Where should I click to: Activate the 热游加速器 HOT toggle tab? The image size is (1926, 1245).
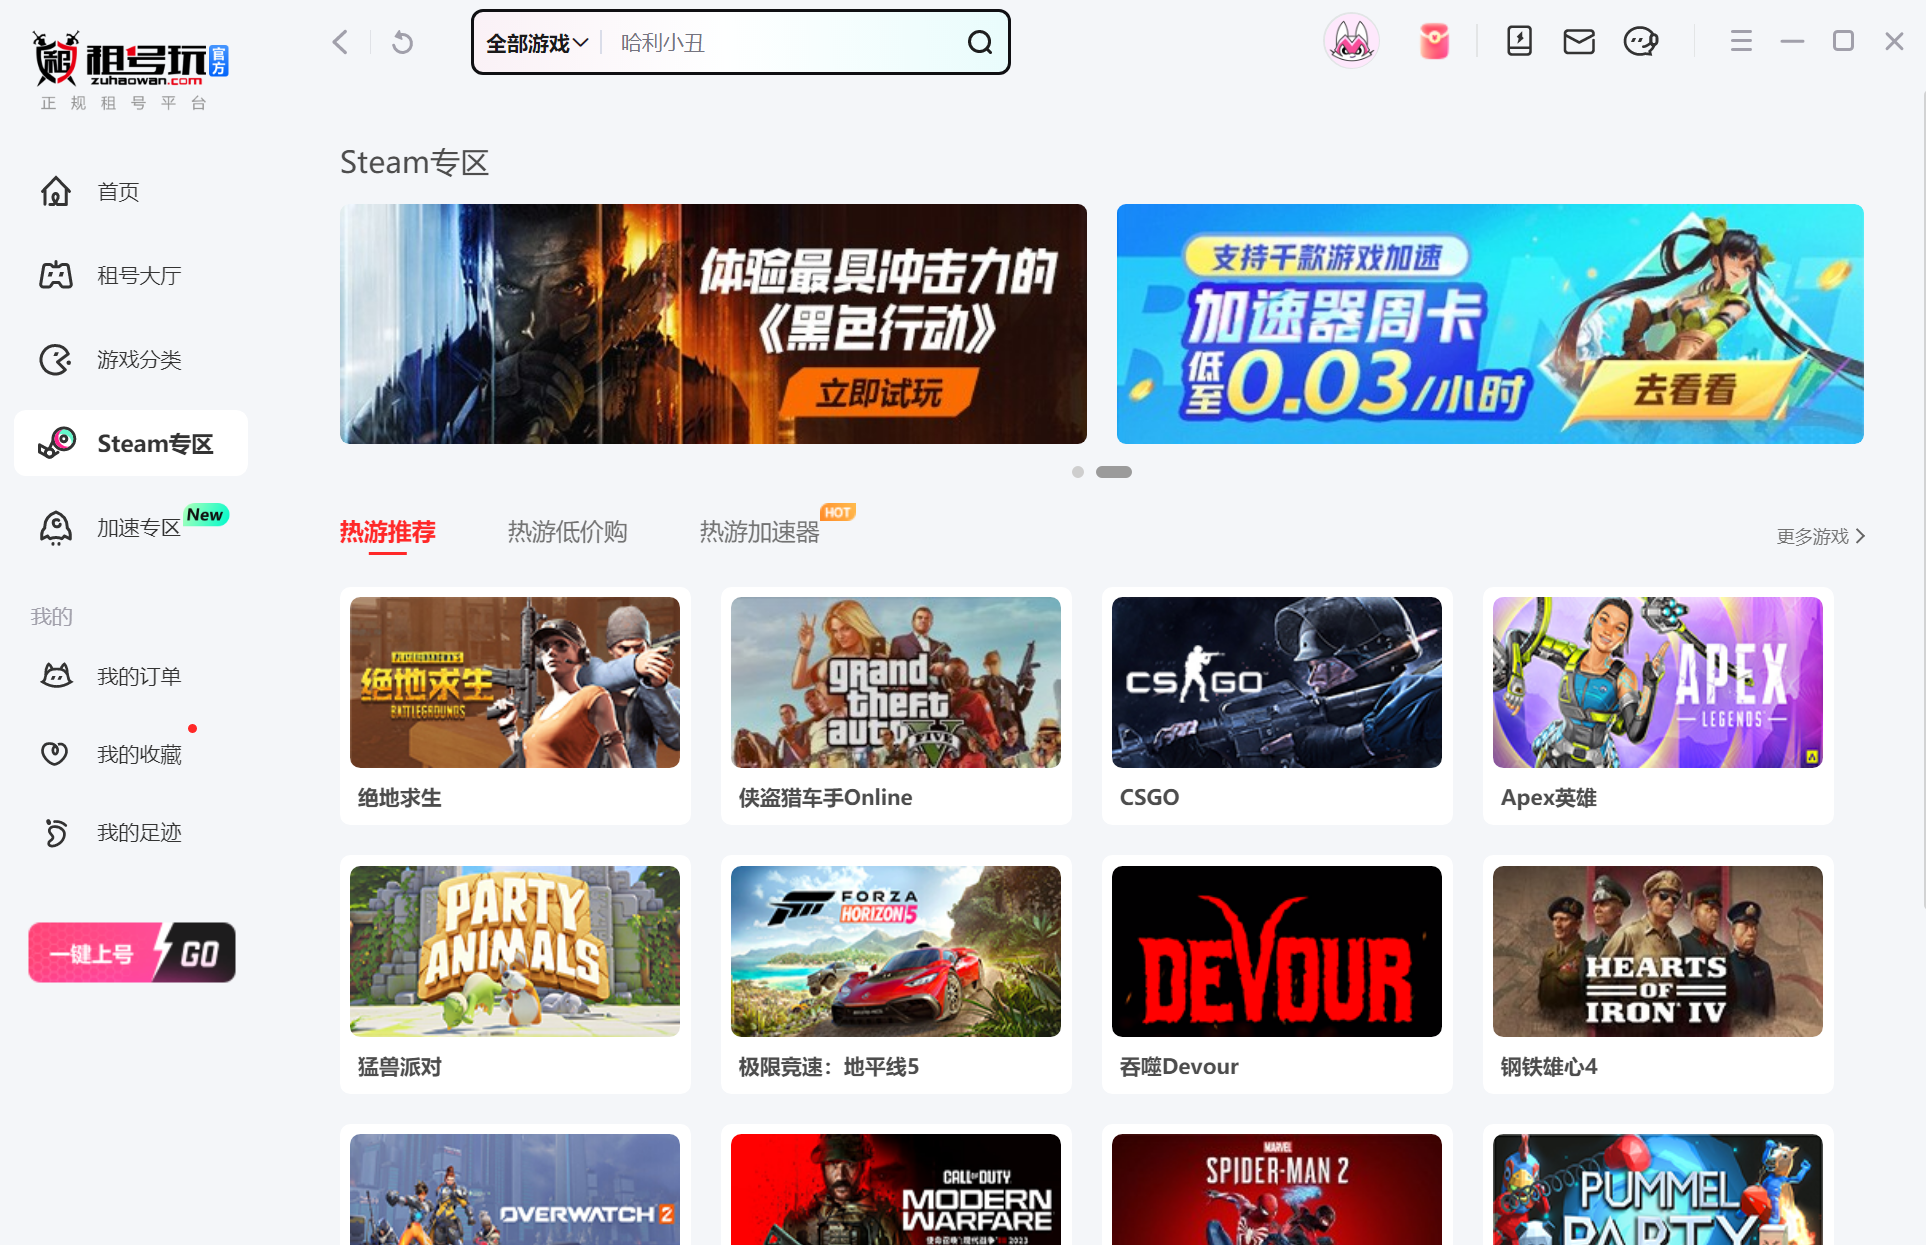coord(759,531)
